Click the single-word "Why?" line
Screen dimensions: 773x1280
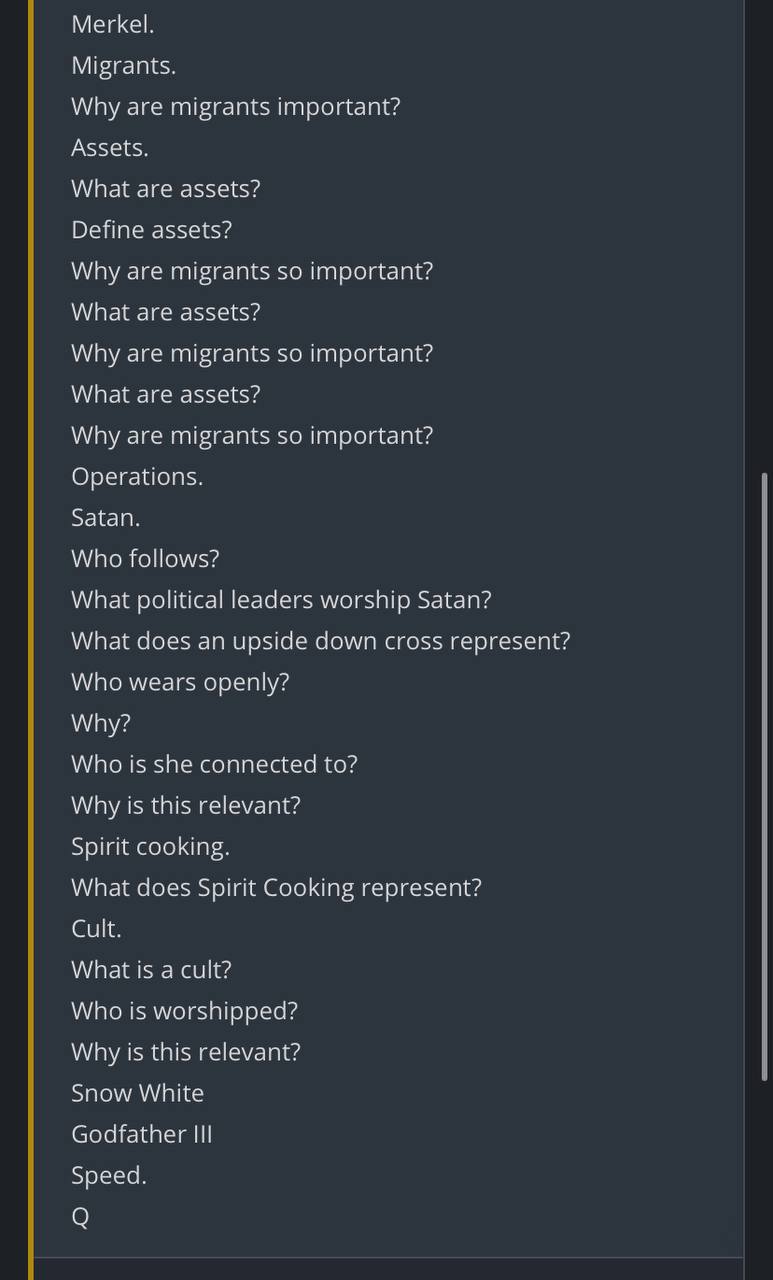pyautogui.click(x=101, y=722)
